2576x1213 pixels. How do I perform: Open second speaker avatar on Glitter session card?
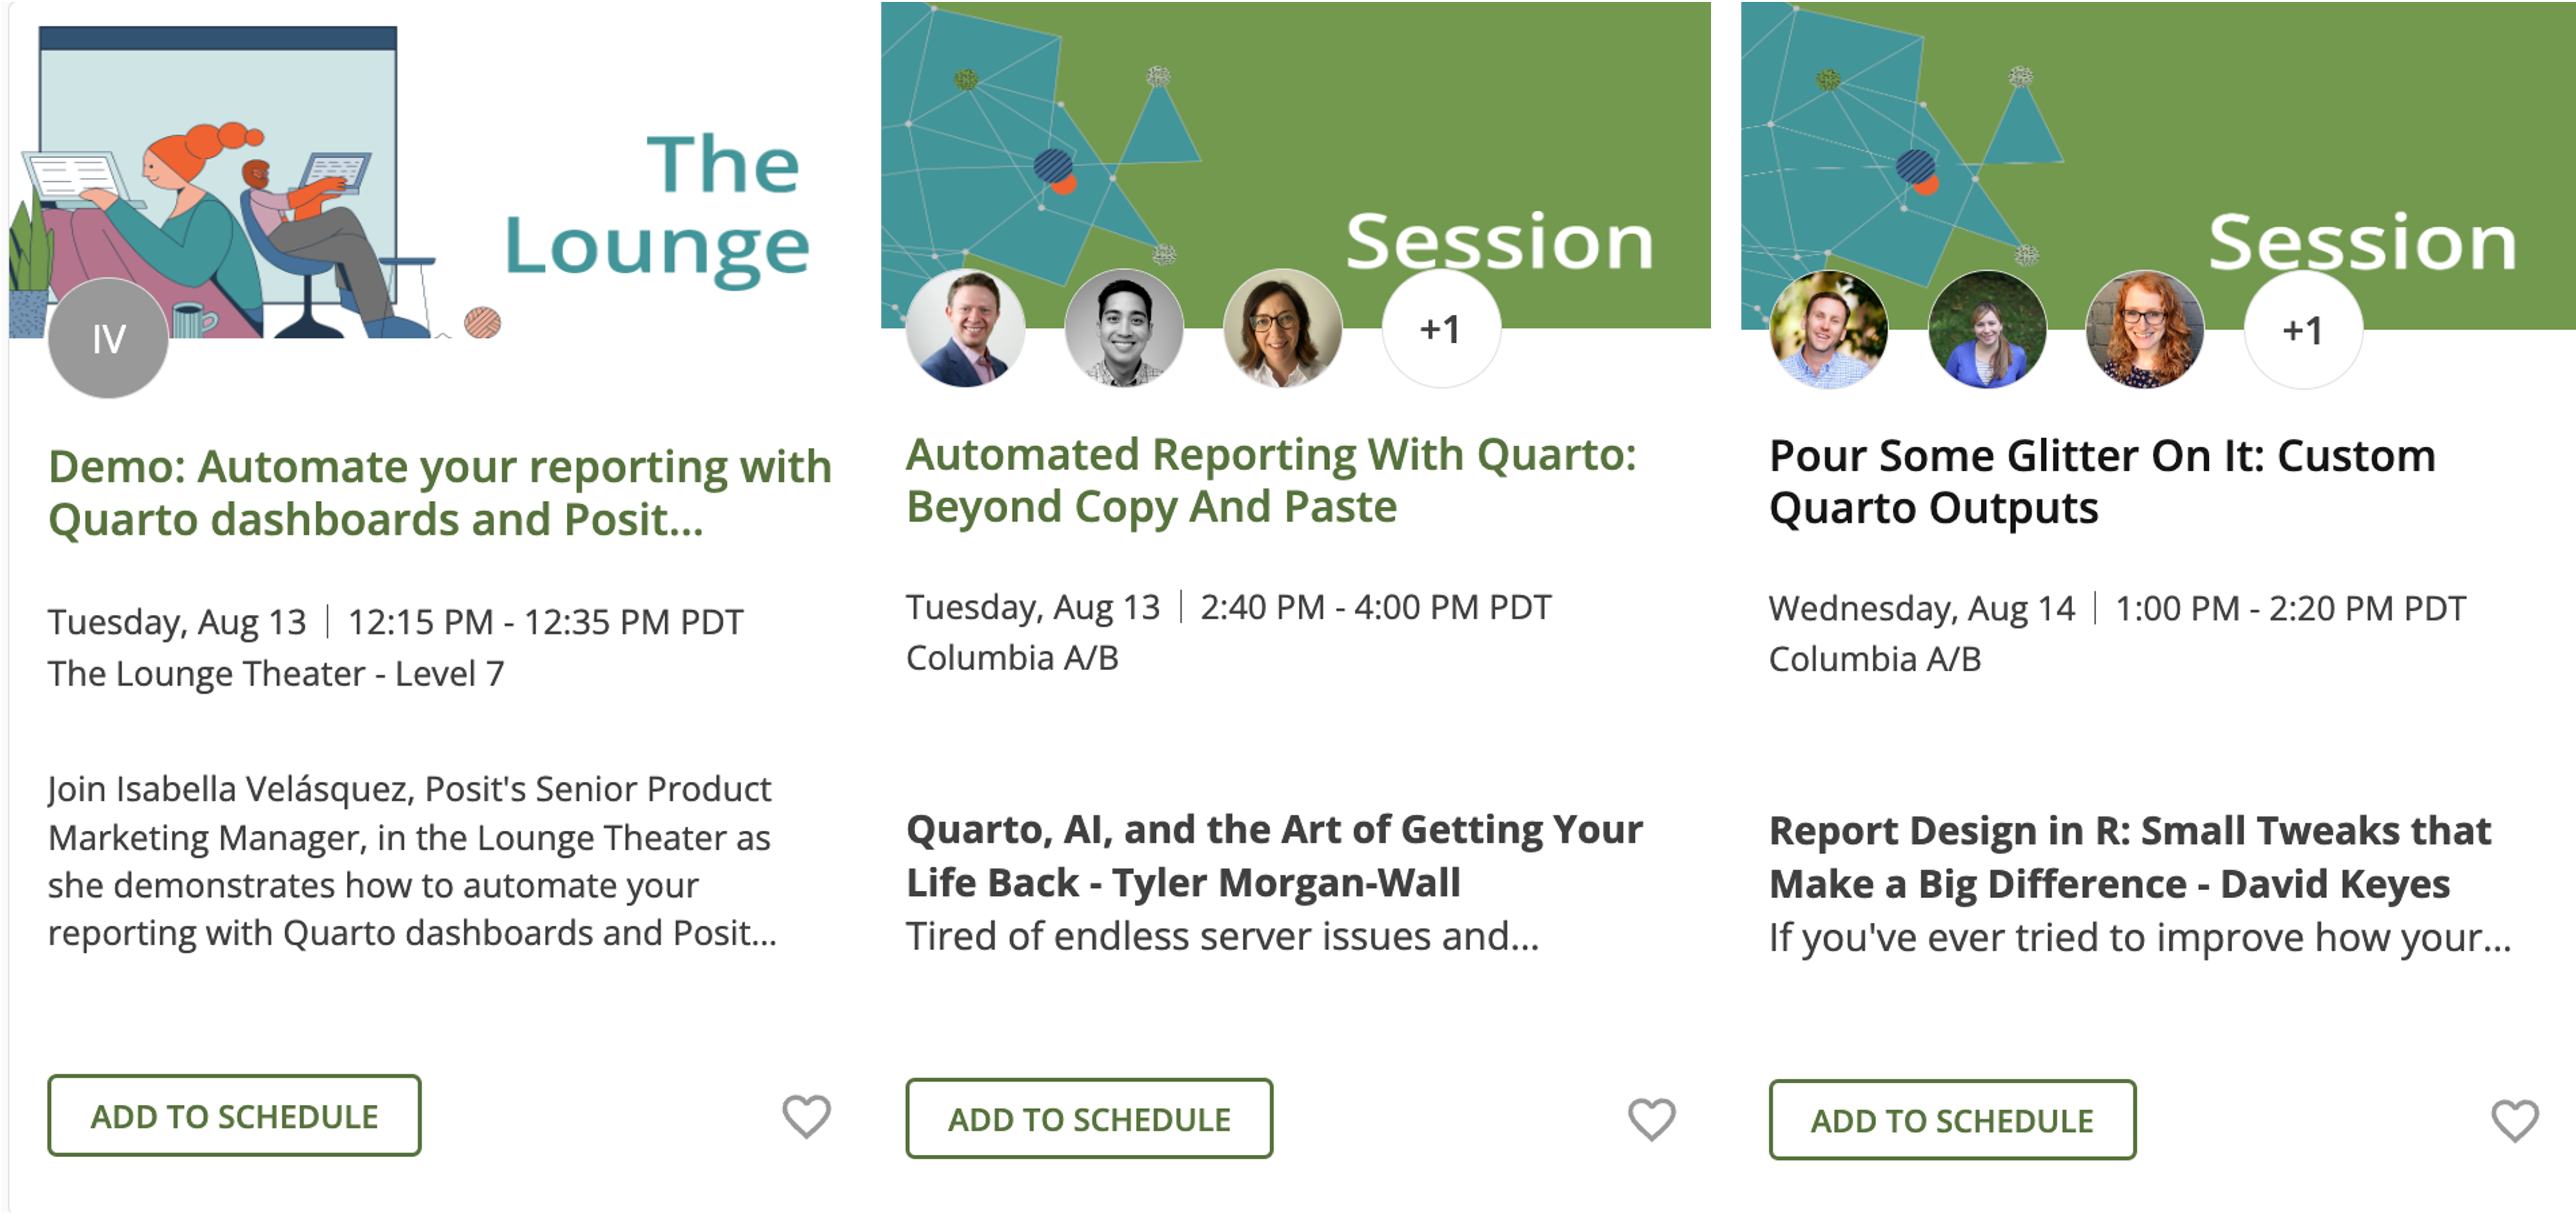coord(1987,329)
